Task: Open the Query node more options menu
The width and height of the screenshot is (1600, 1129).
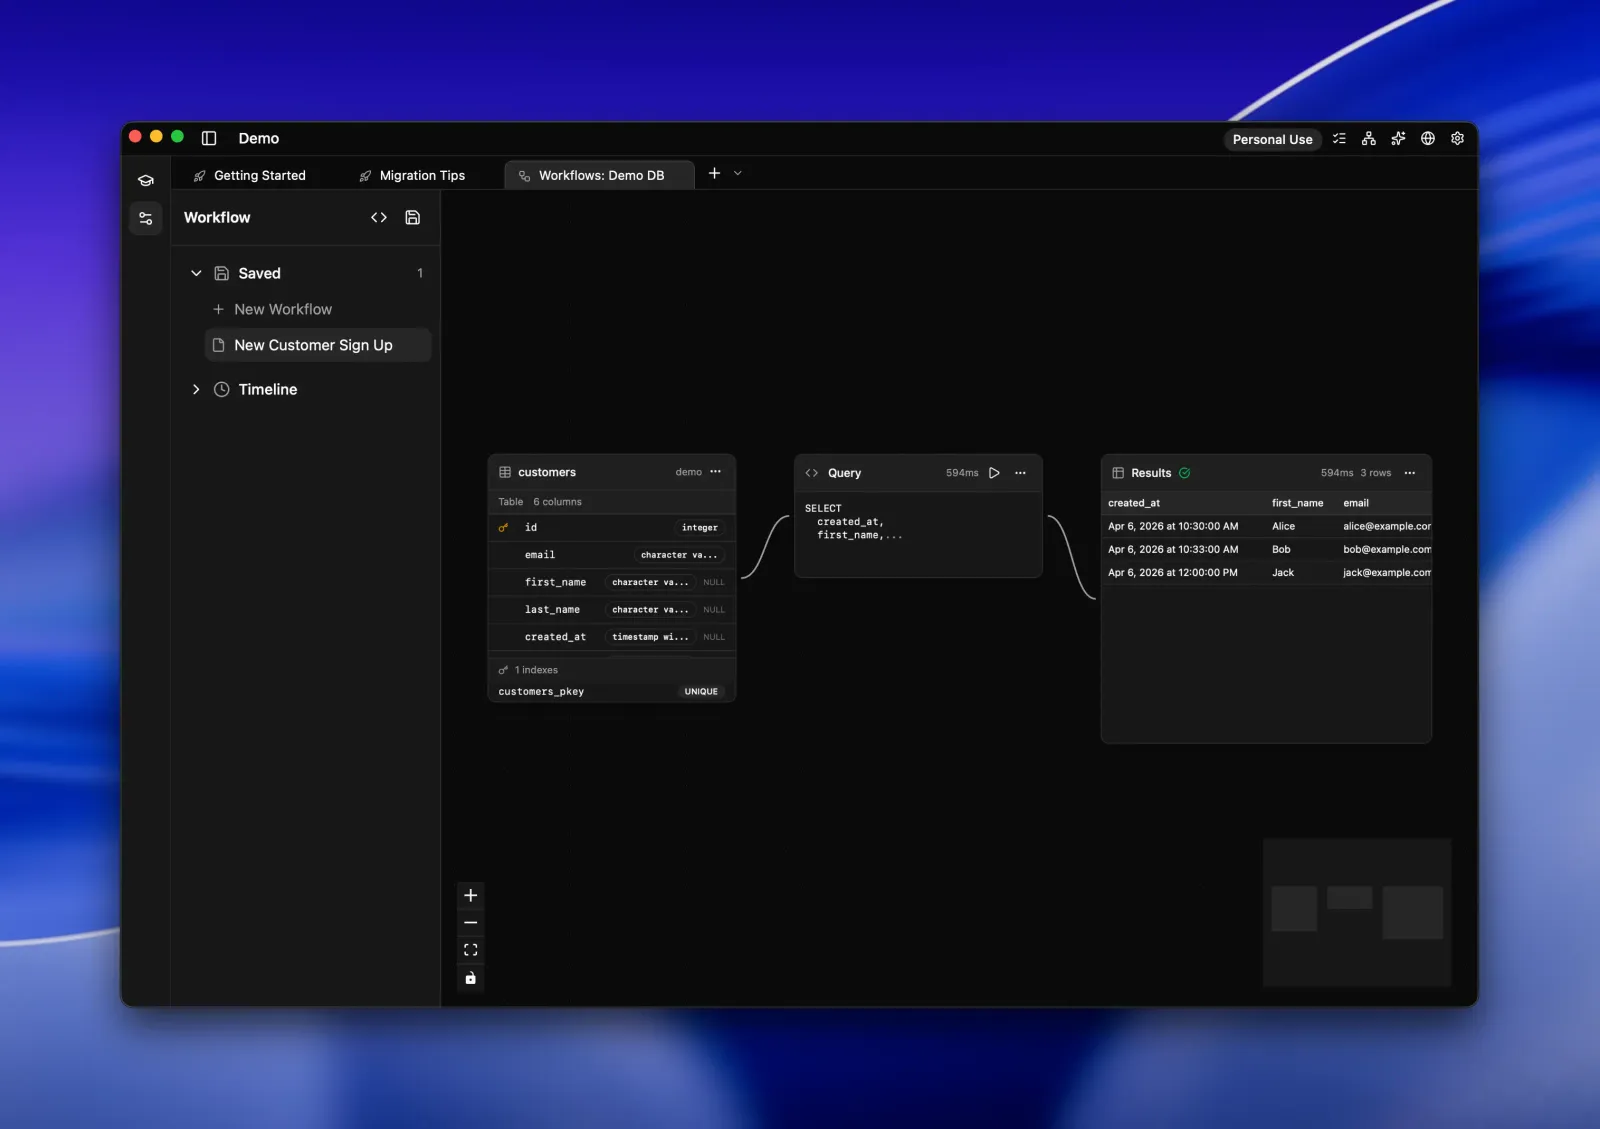Action: point(1020,473)
